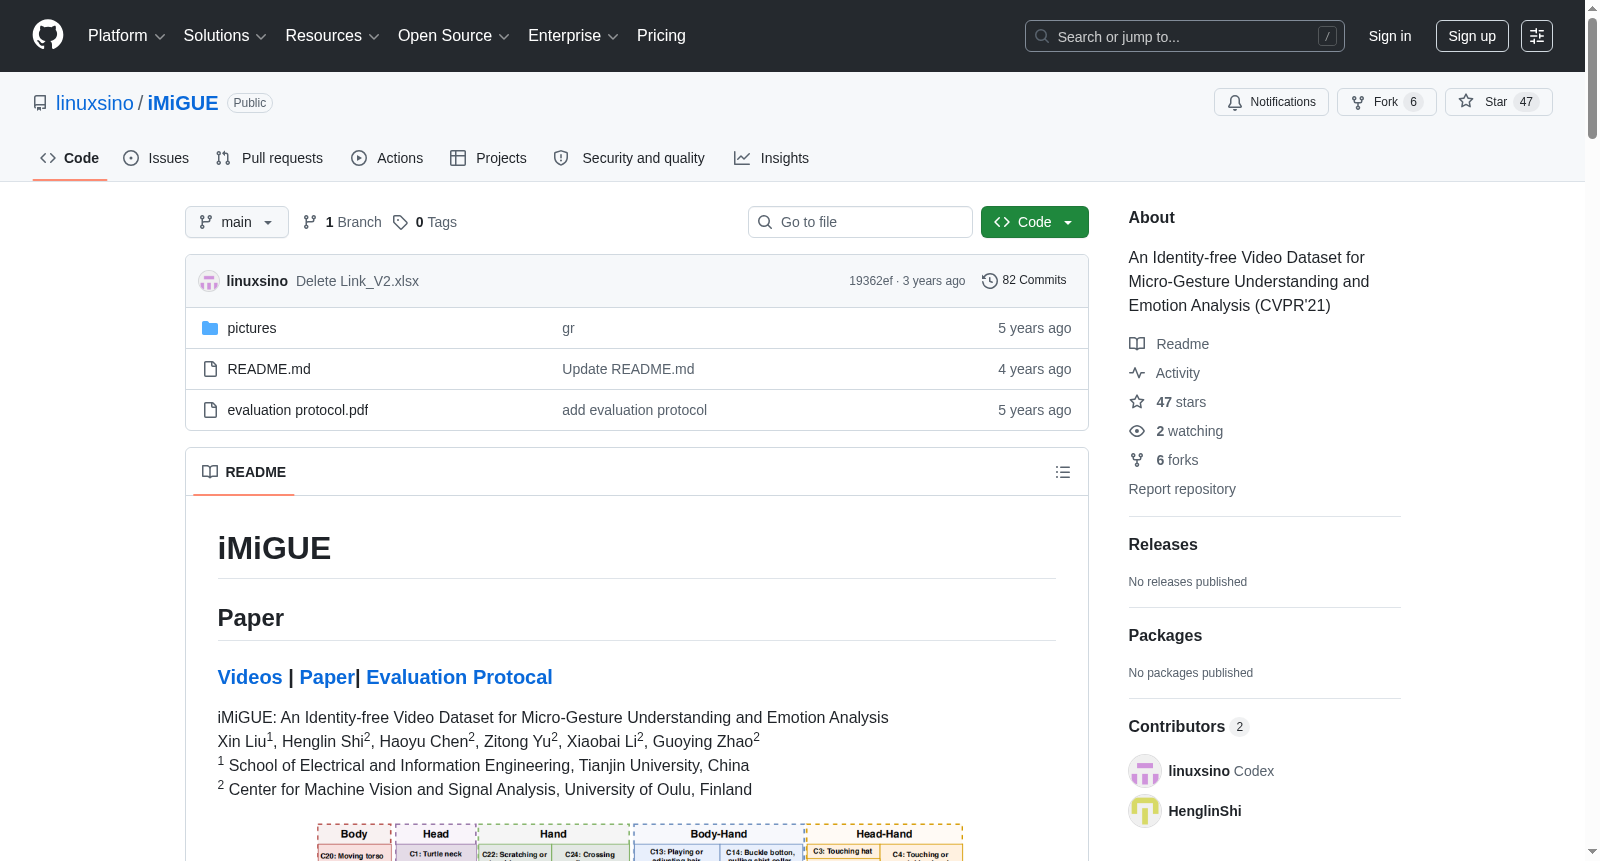Viewport: 1600px width, 861px height.
Task: Click the evaluation protocol.pdf file icon
Action: pyautogui.click(x=210, y=410)
